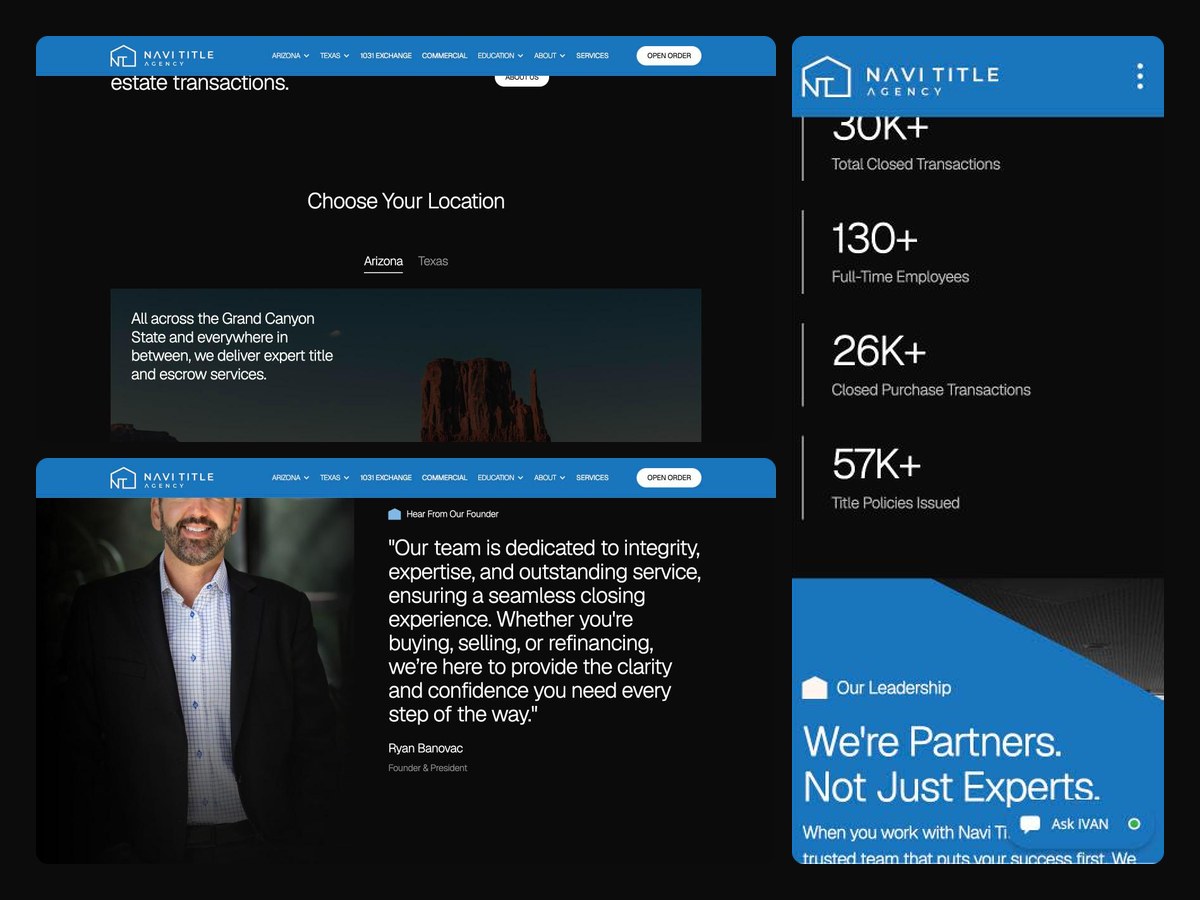This screenshot has width=1200, height=900.
Task: Switch to the Texas location tab
Action: coord(433,261)
